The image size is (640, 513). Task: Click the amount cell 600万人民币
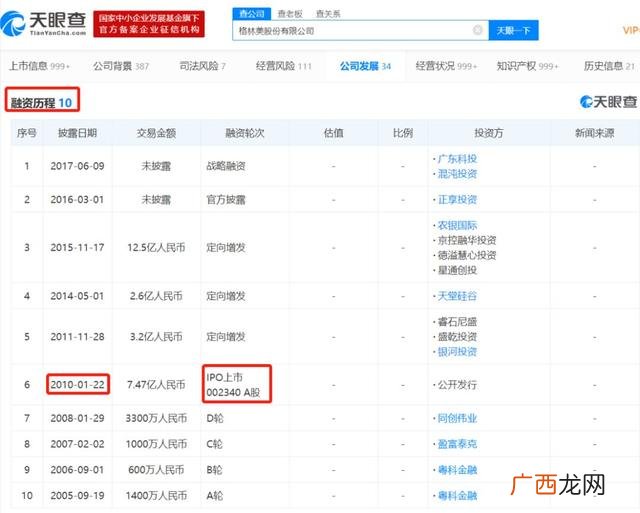point(156,470)
